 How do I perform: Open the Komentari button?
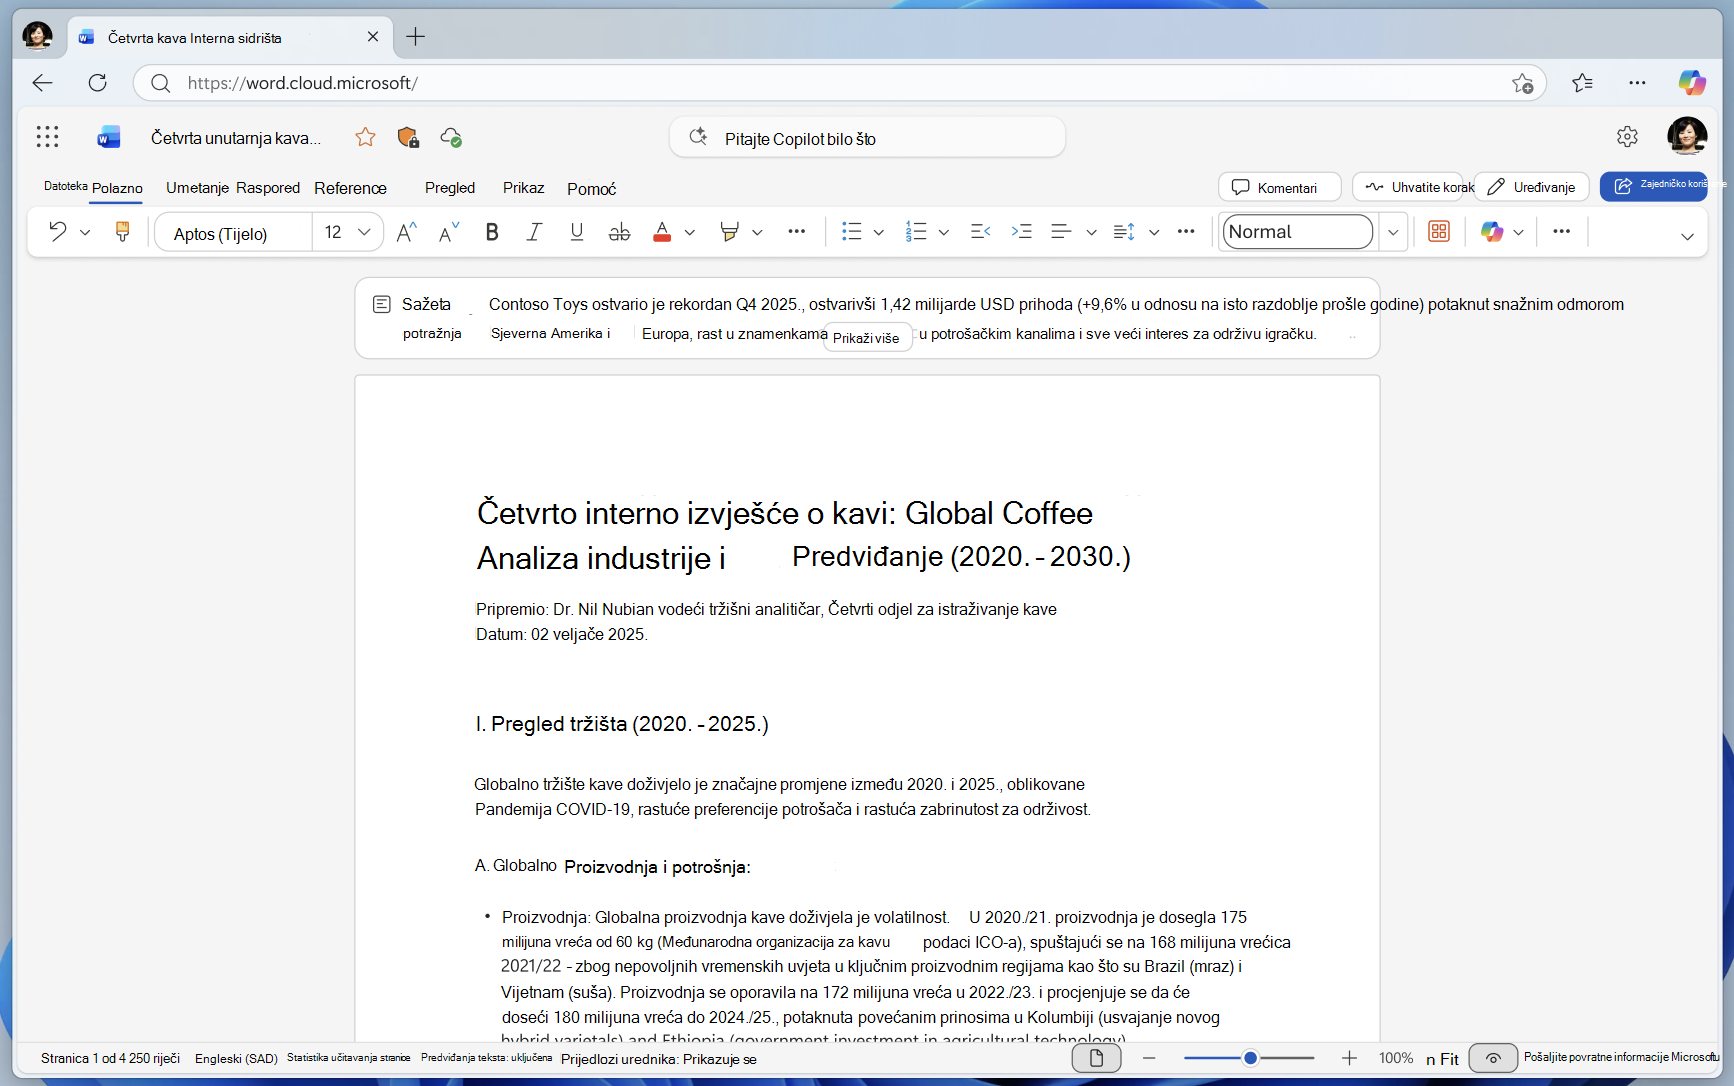pos(1279,187)
